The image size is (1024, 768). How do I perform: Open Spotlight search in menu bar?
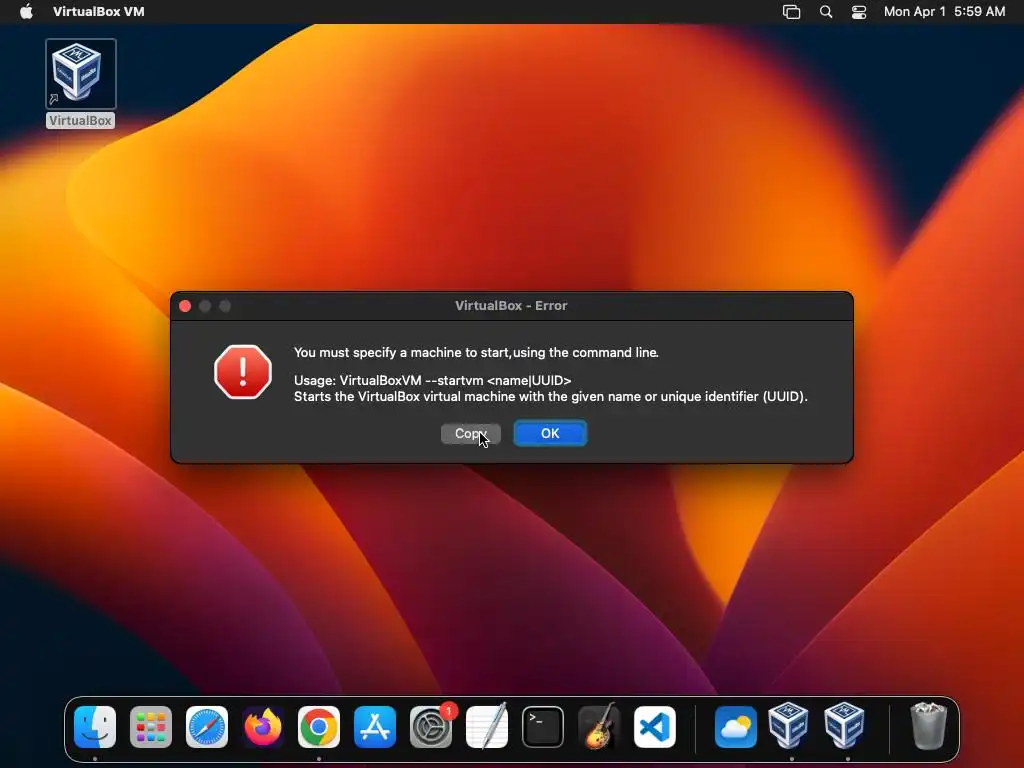[826, 12]
